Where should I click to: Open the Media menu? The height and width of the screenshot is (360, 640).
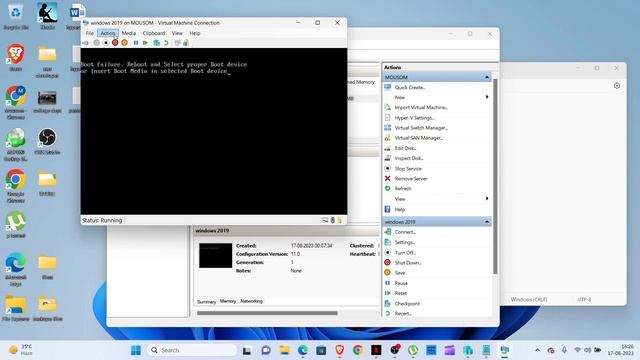click(129, 33)
